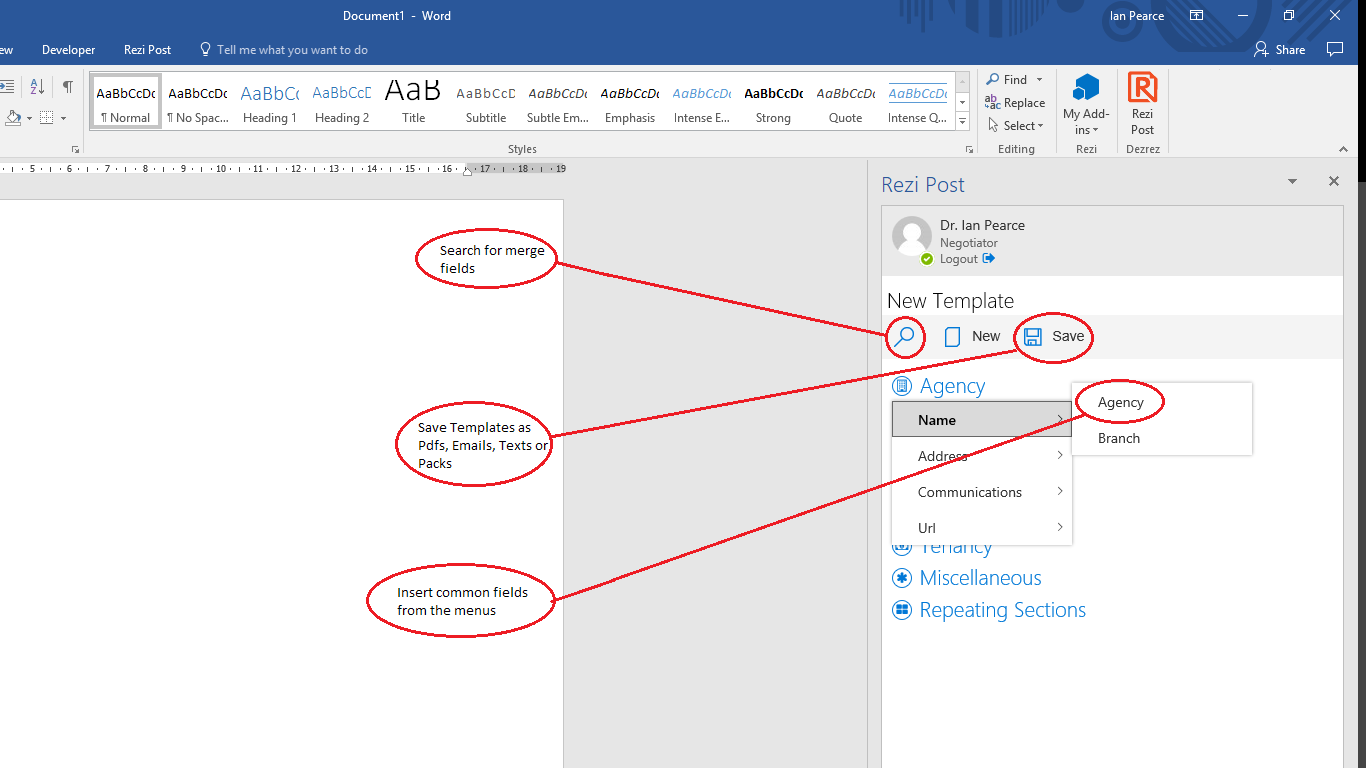1366x768 pixels.
Task: Open the Paragraph settings dialog launcher
Action: (75, 150)
